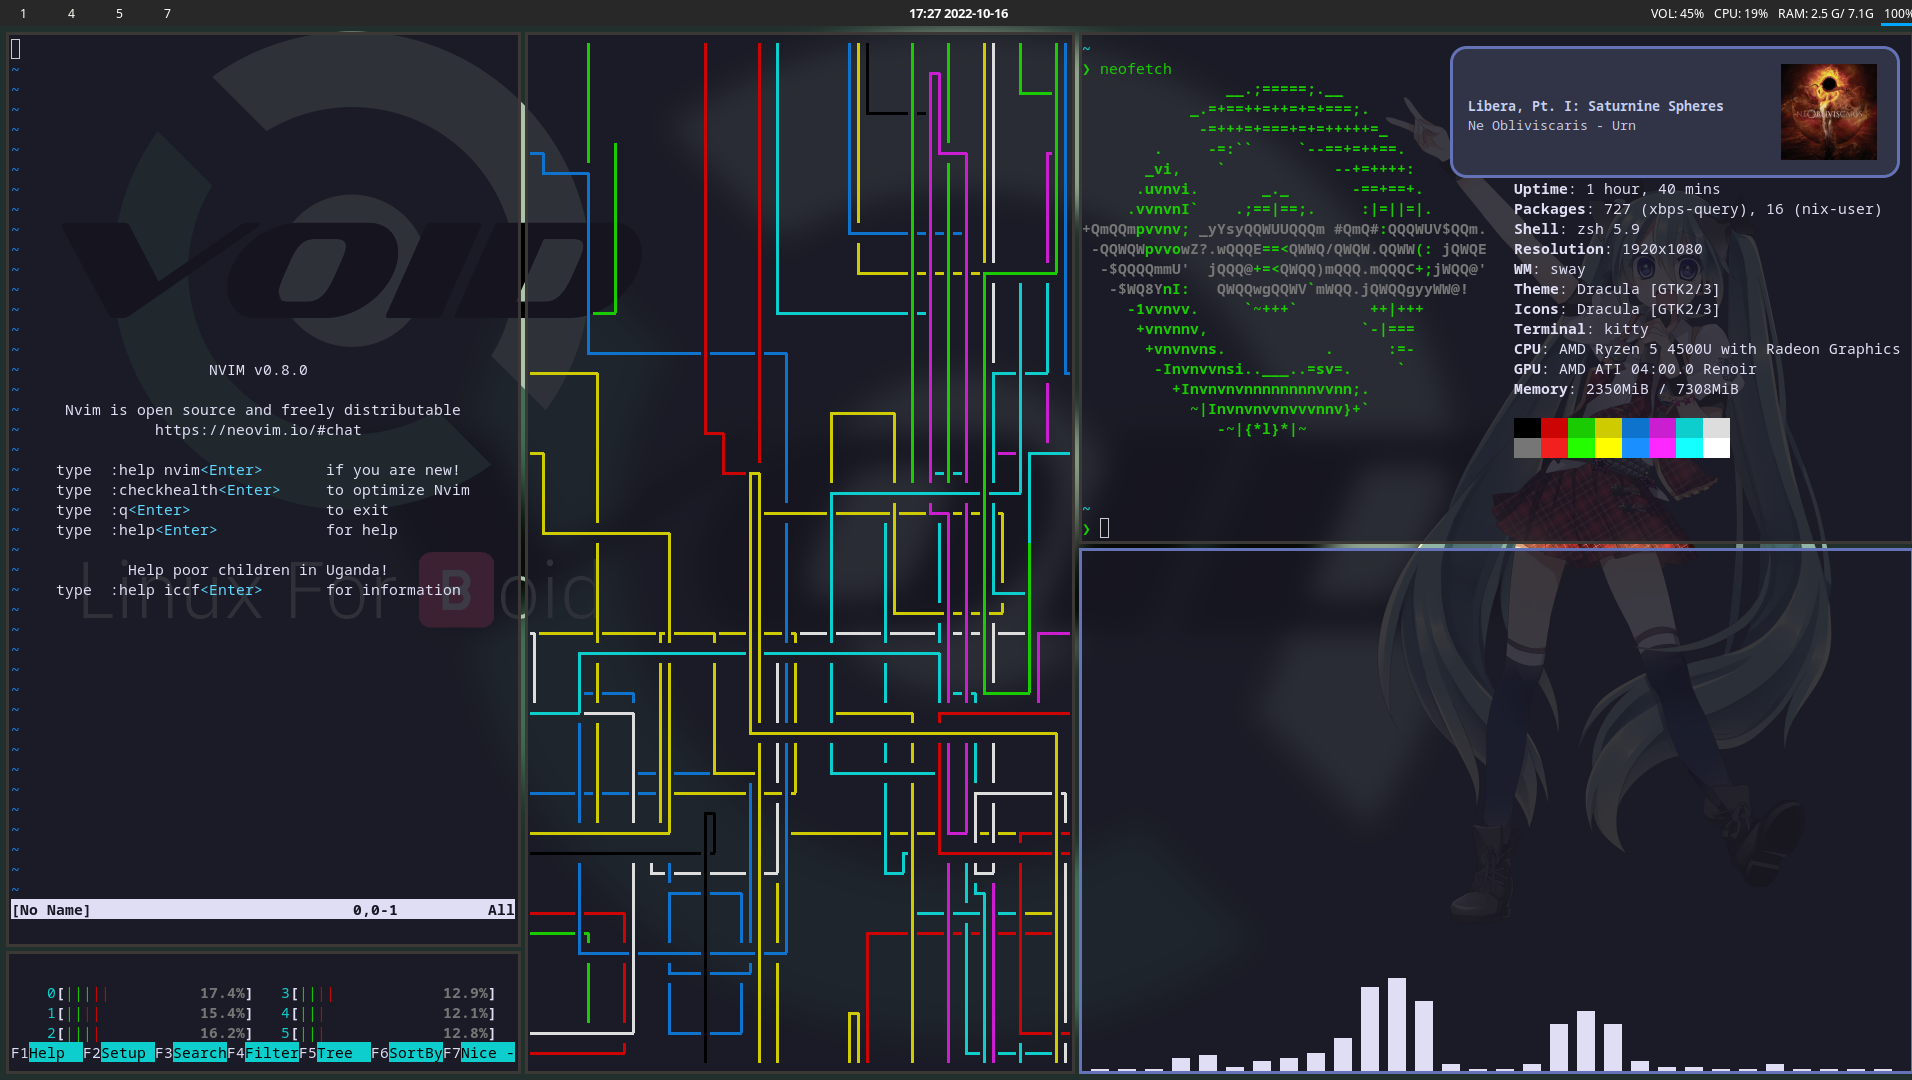Click the htop CPU 4 meter at 12.1%
Viewport: 1912px width, 1080px height.
(x=388, y=1013)
